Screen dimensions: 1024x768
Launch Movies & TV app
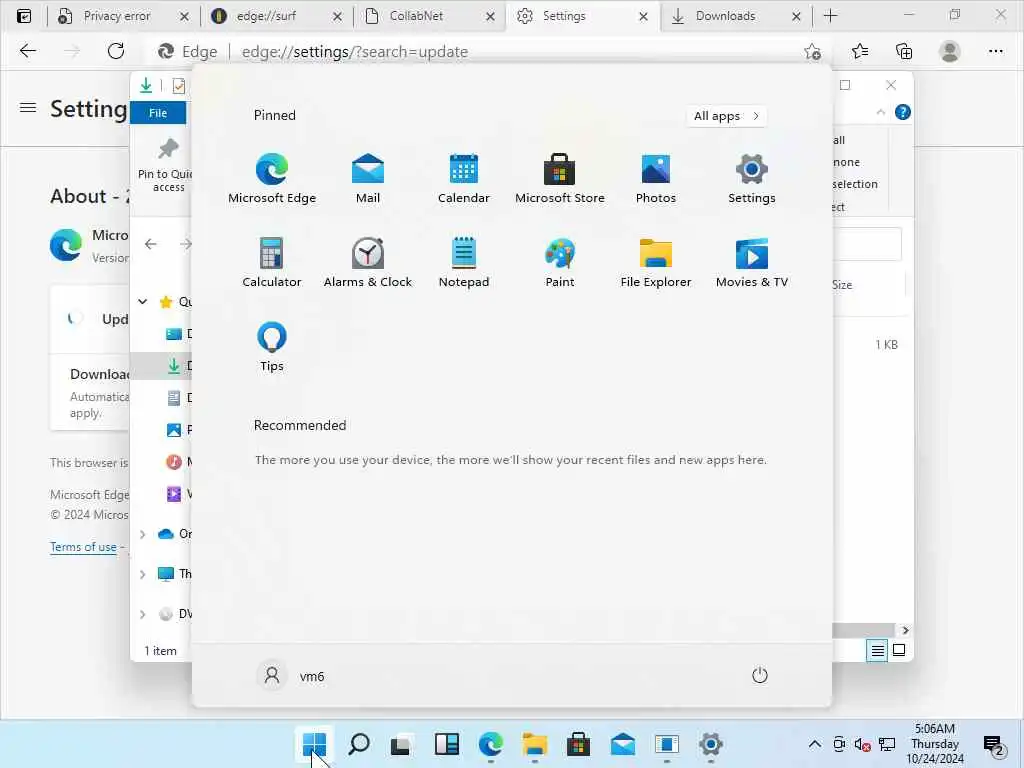(x=752, y=262)
